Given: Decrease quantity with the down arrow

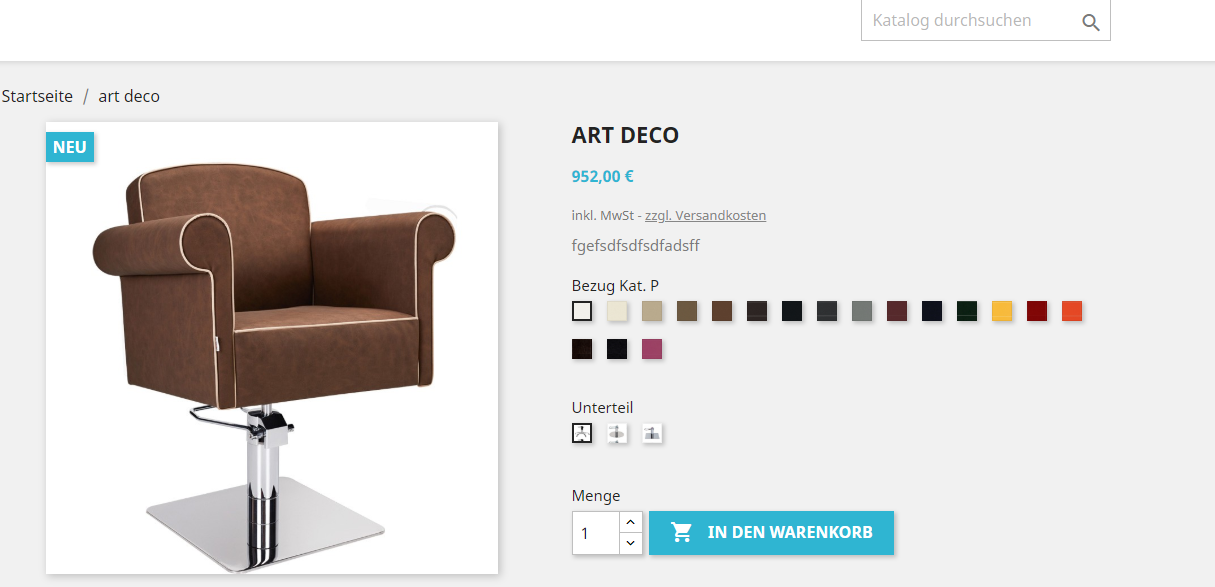Looking at the screenshot, I should pos(630,543).
